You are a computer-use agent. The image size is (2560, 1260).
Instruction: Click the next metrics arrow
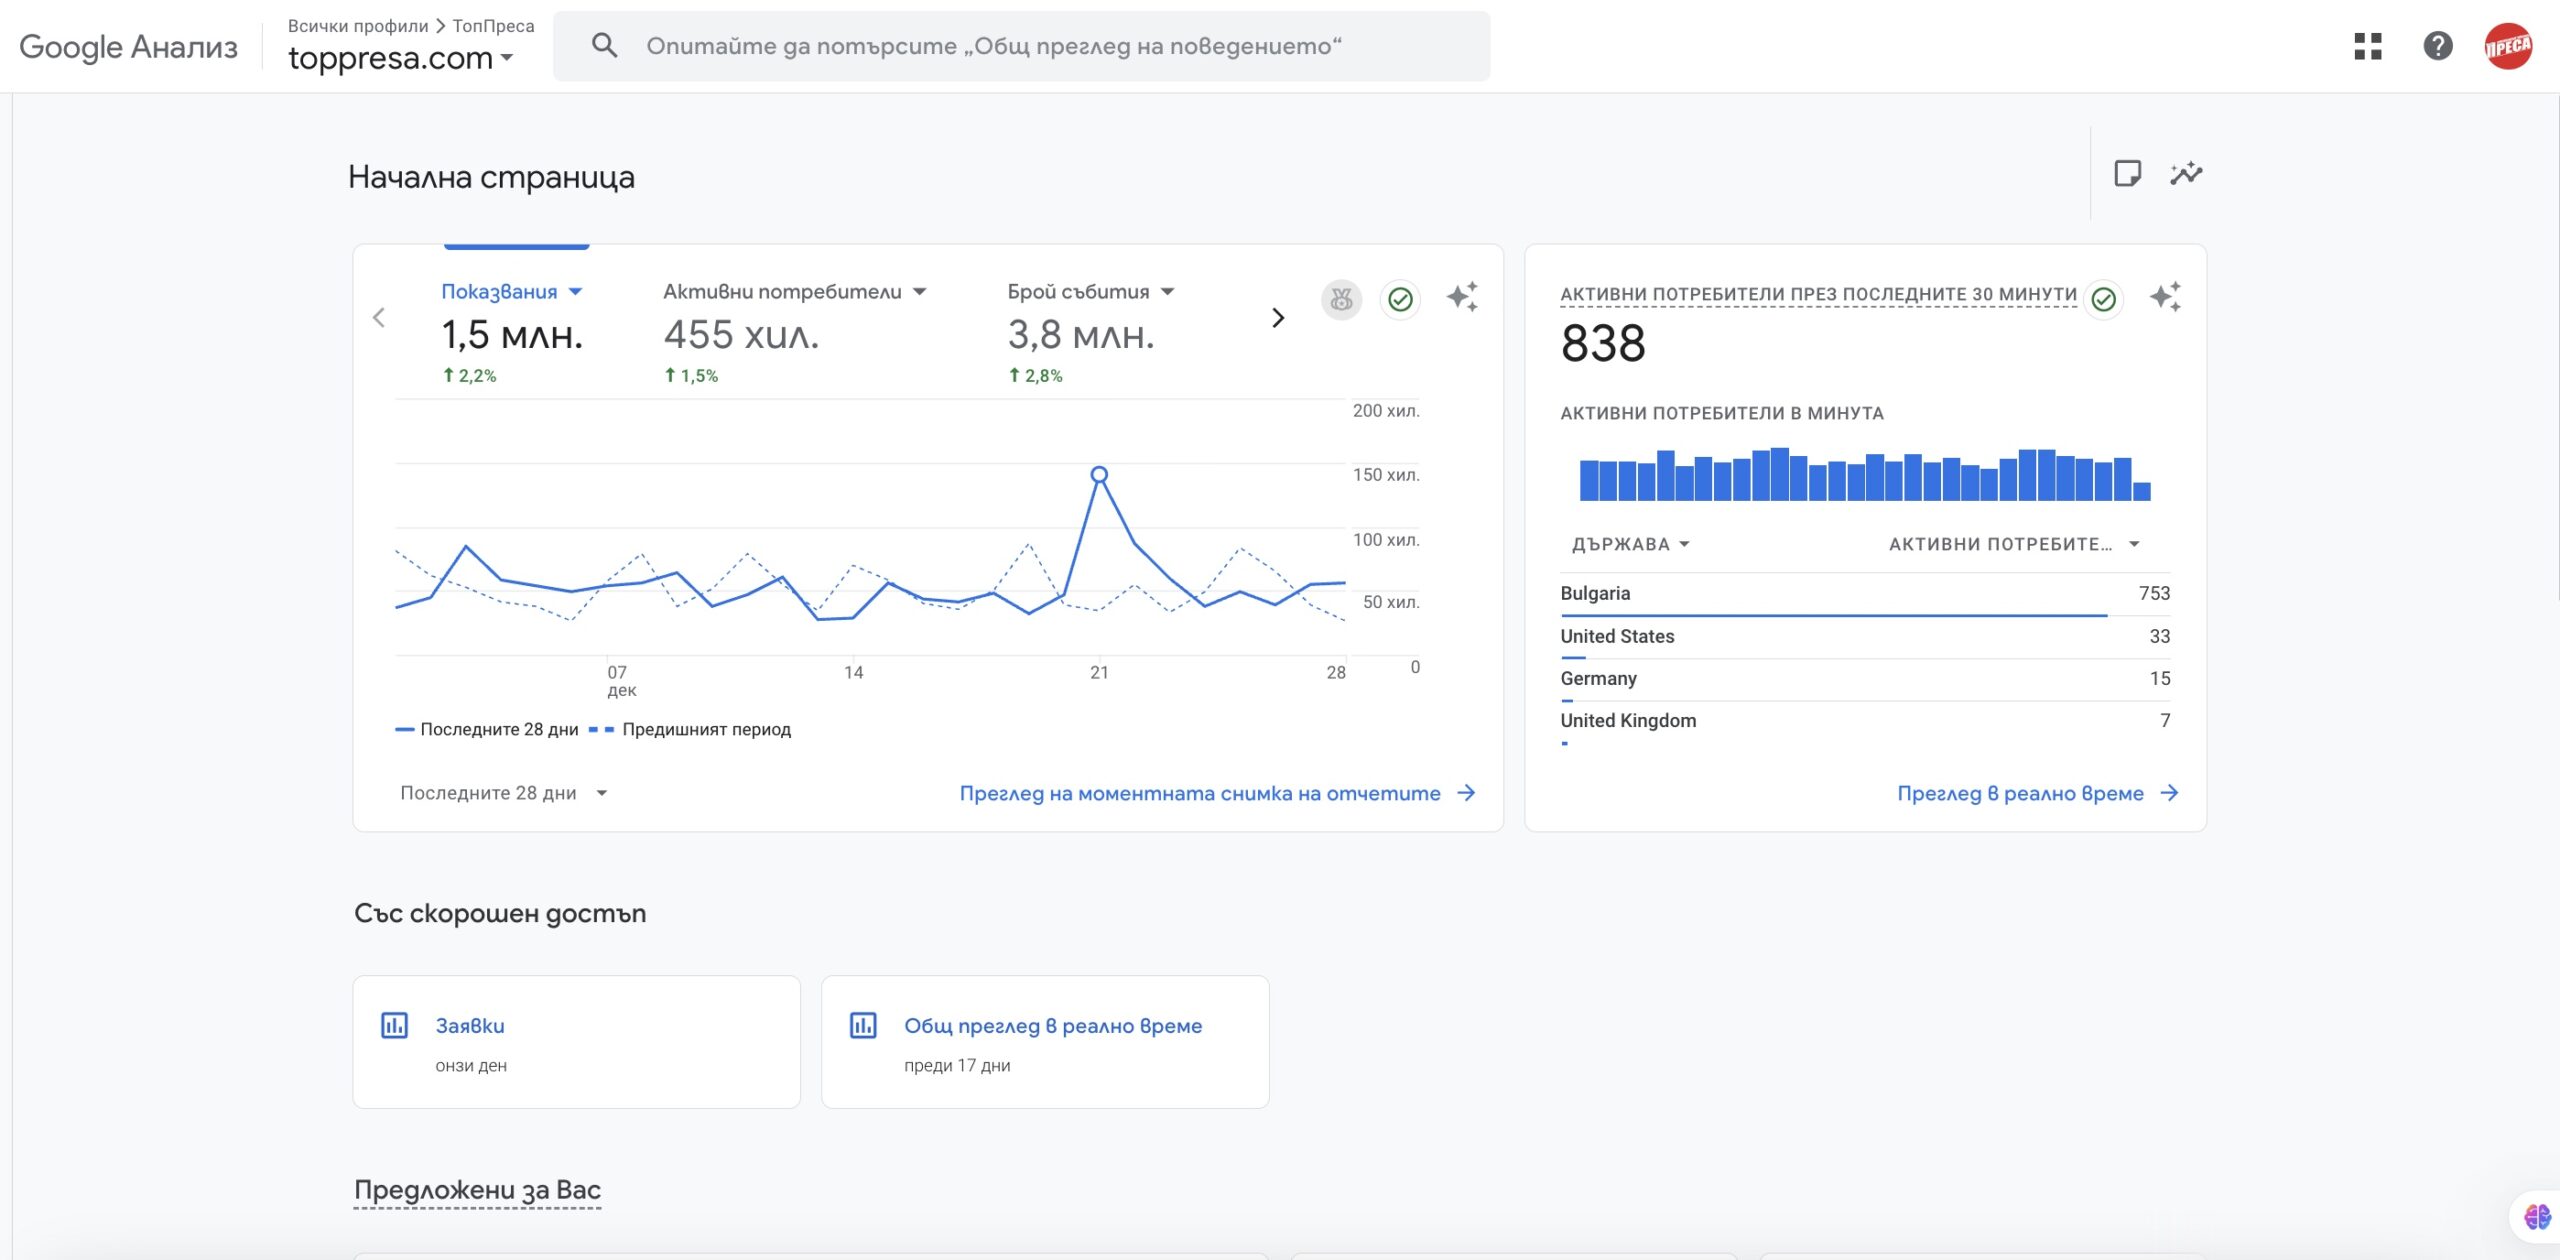(1277, 318)
